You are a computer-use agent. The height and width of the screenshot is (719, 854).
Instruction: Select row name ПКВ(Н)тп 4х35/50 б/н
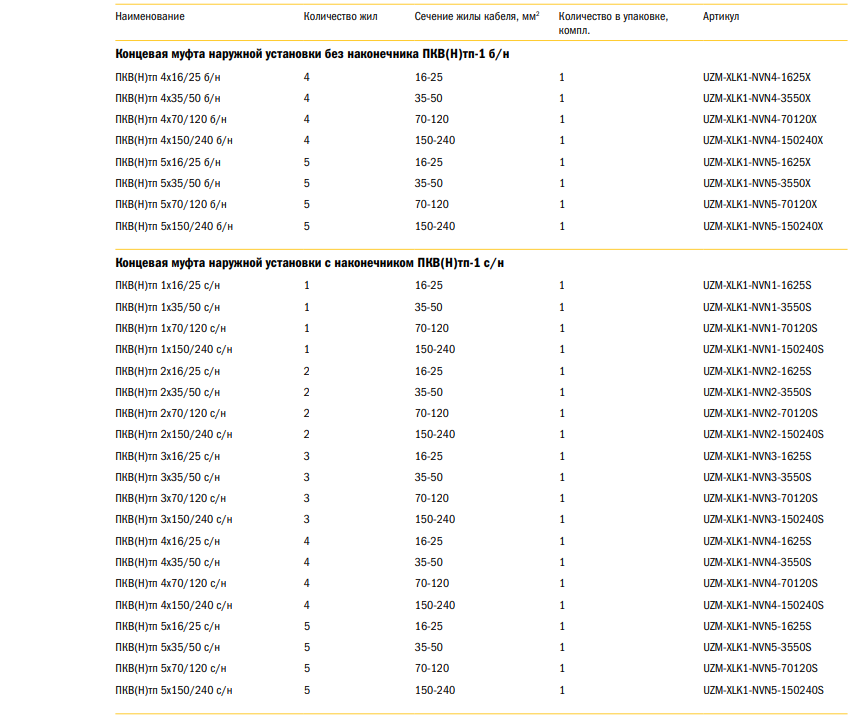click(168, 99)
